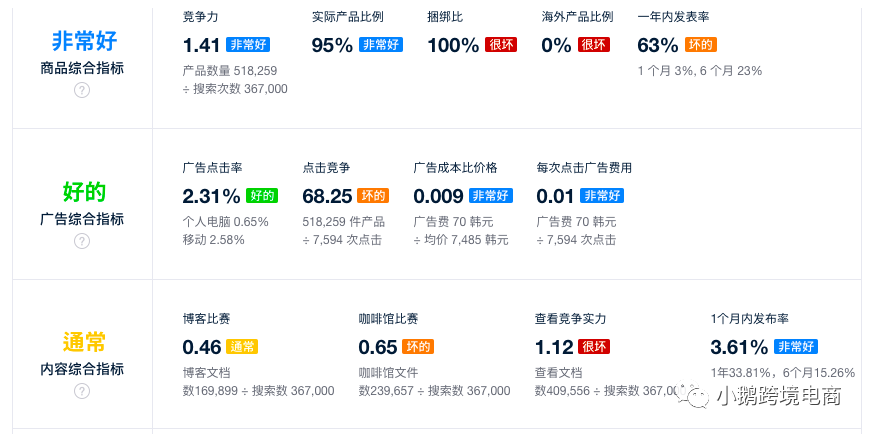Open help icon under 商品综合指标

pyautogui.click(x=82, y=90)
